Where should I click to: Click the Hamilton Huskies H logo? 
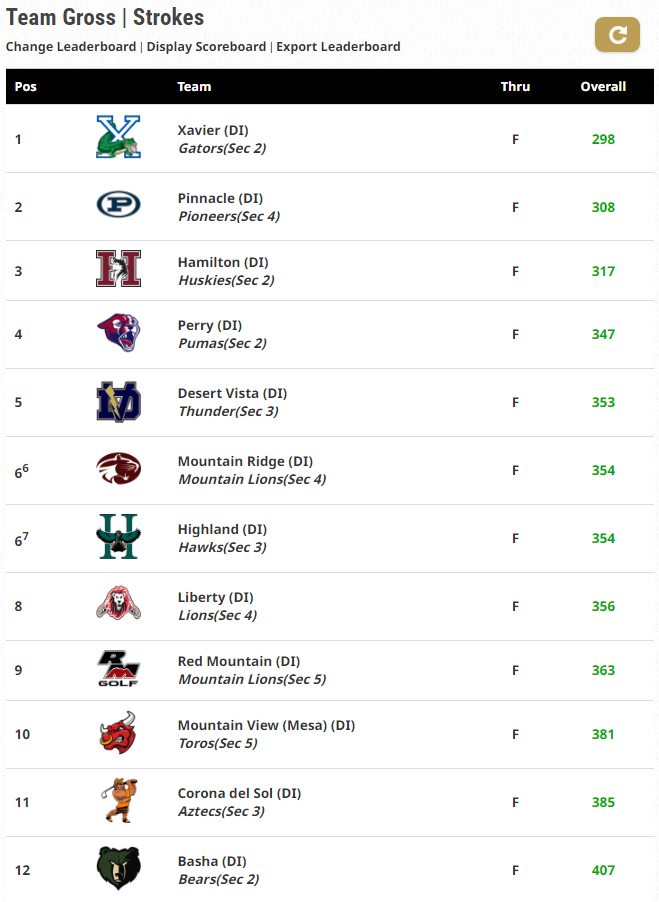coord(118,269)
